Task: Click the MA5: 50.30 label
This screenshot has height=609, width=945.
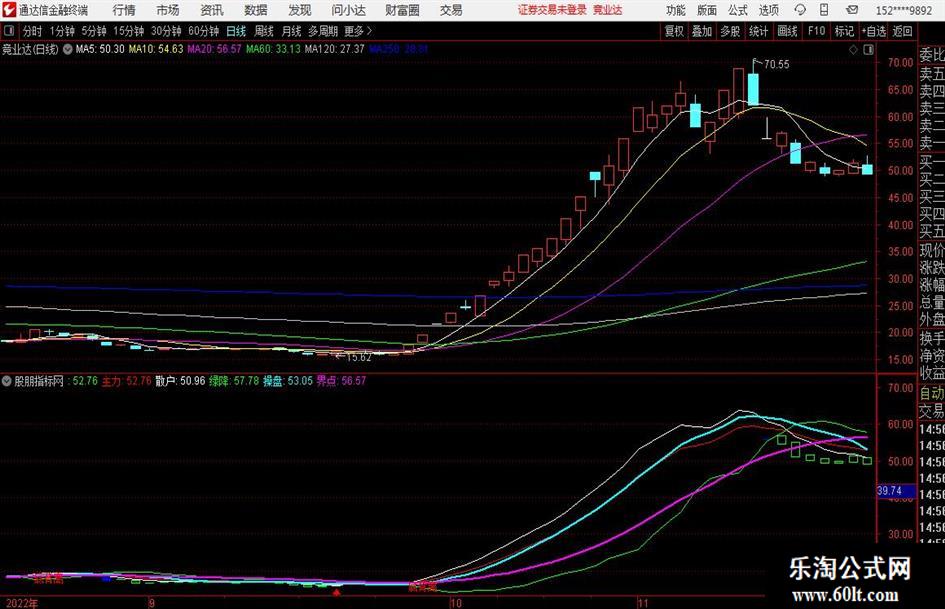Action: [x=100, y=49]
